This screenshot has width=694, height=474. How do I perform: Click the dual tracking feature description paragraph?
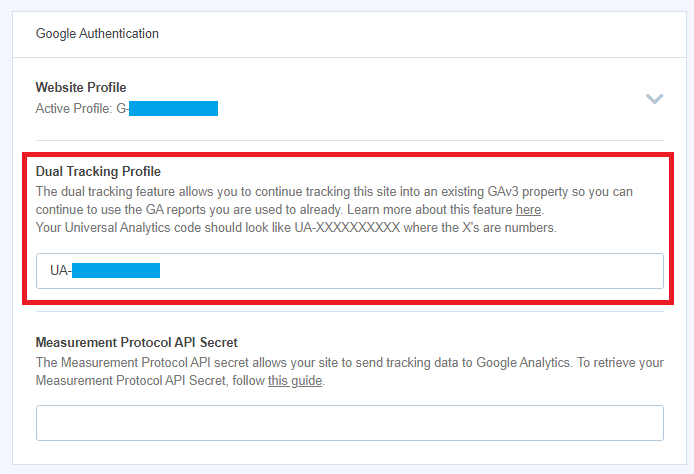click(x=334, y=200)
